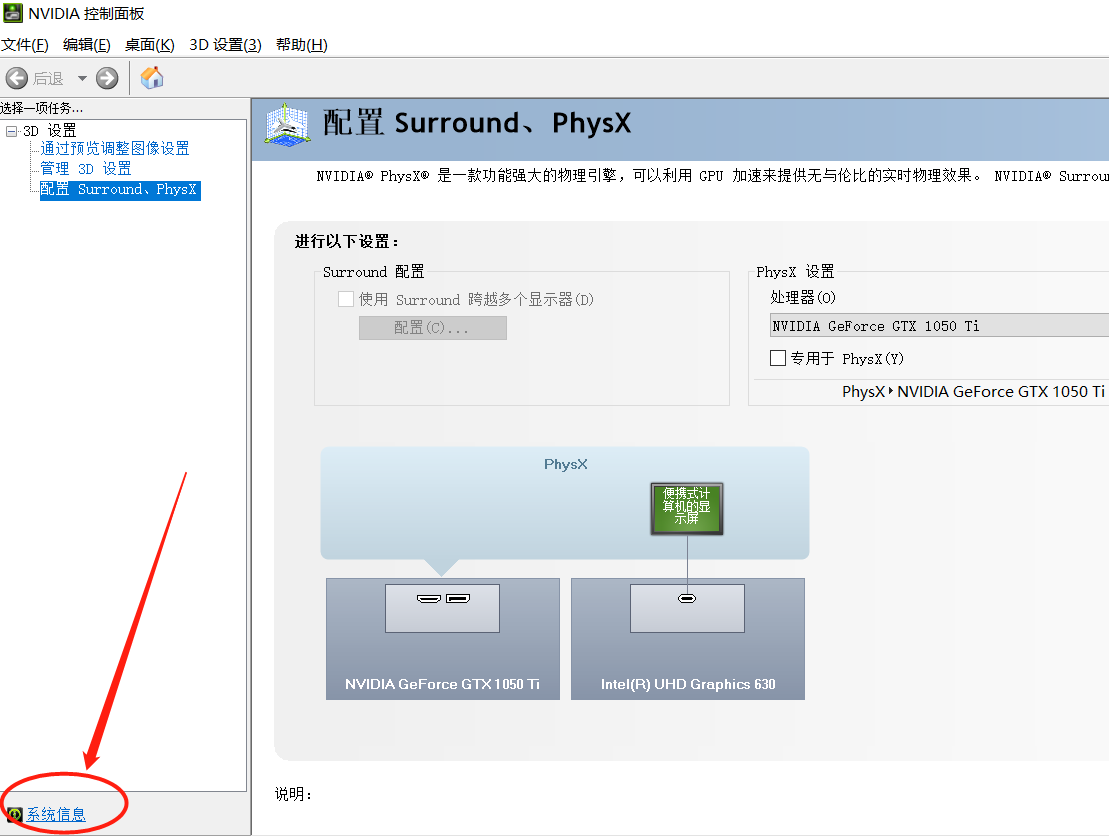Click the 配置(C)... button

(432, 328)
